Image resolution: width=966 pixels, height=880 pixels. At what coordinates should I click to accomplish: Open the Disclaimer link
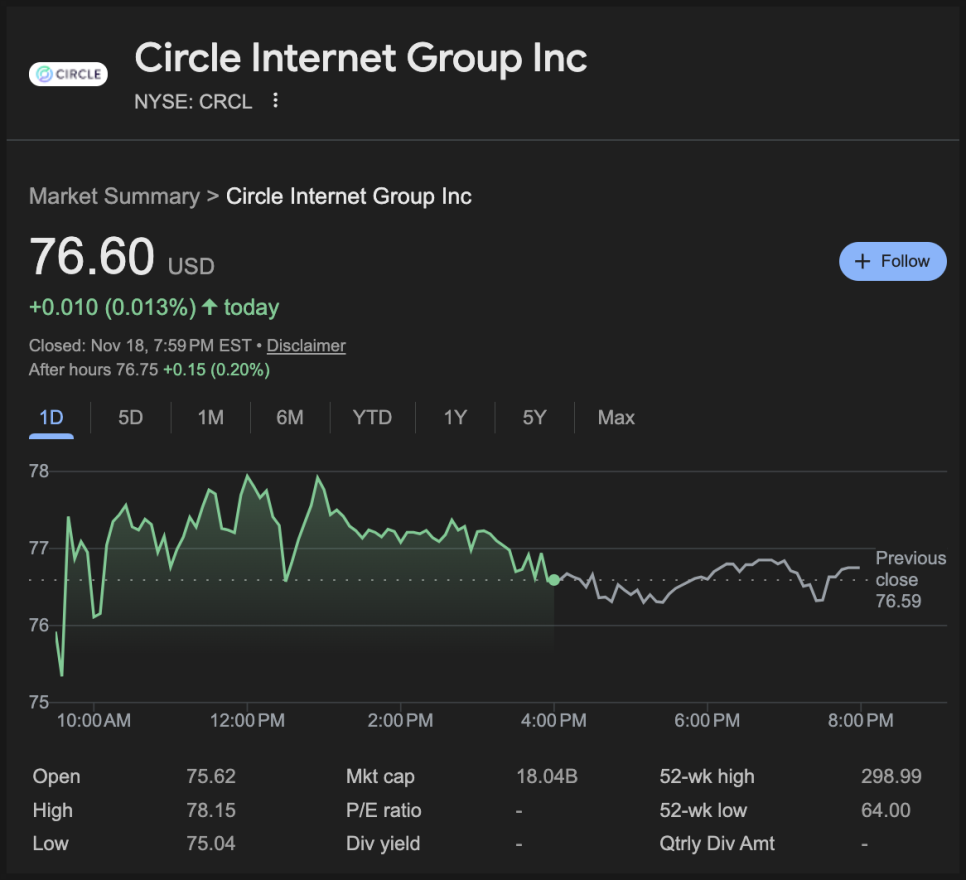pyautogui.click(x=306, y=346)
